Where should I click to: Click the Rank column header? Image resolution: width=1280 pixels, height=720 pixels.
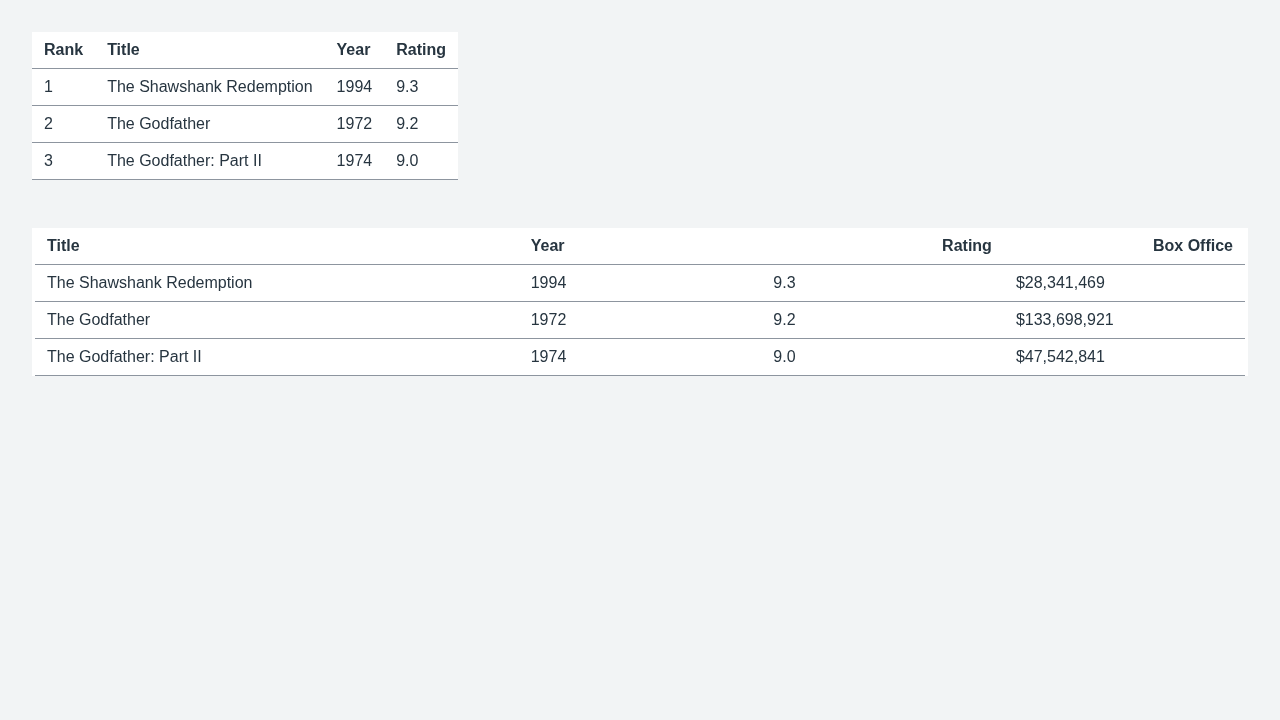(x=63, y=50)
